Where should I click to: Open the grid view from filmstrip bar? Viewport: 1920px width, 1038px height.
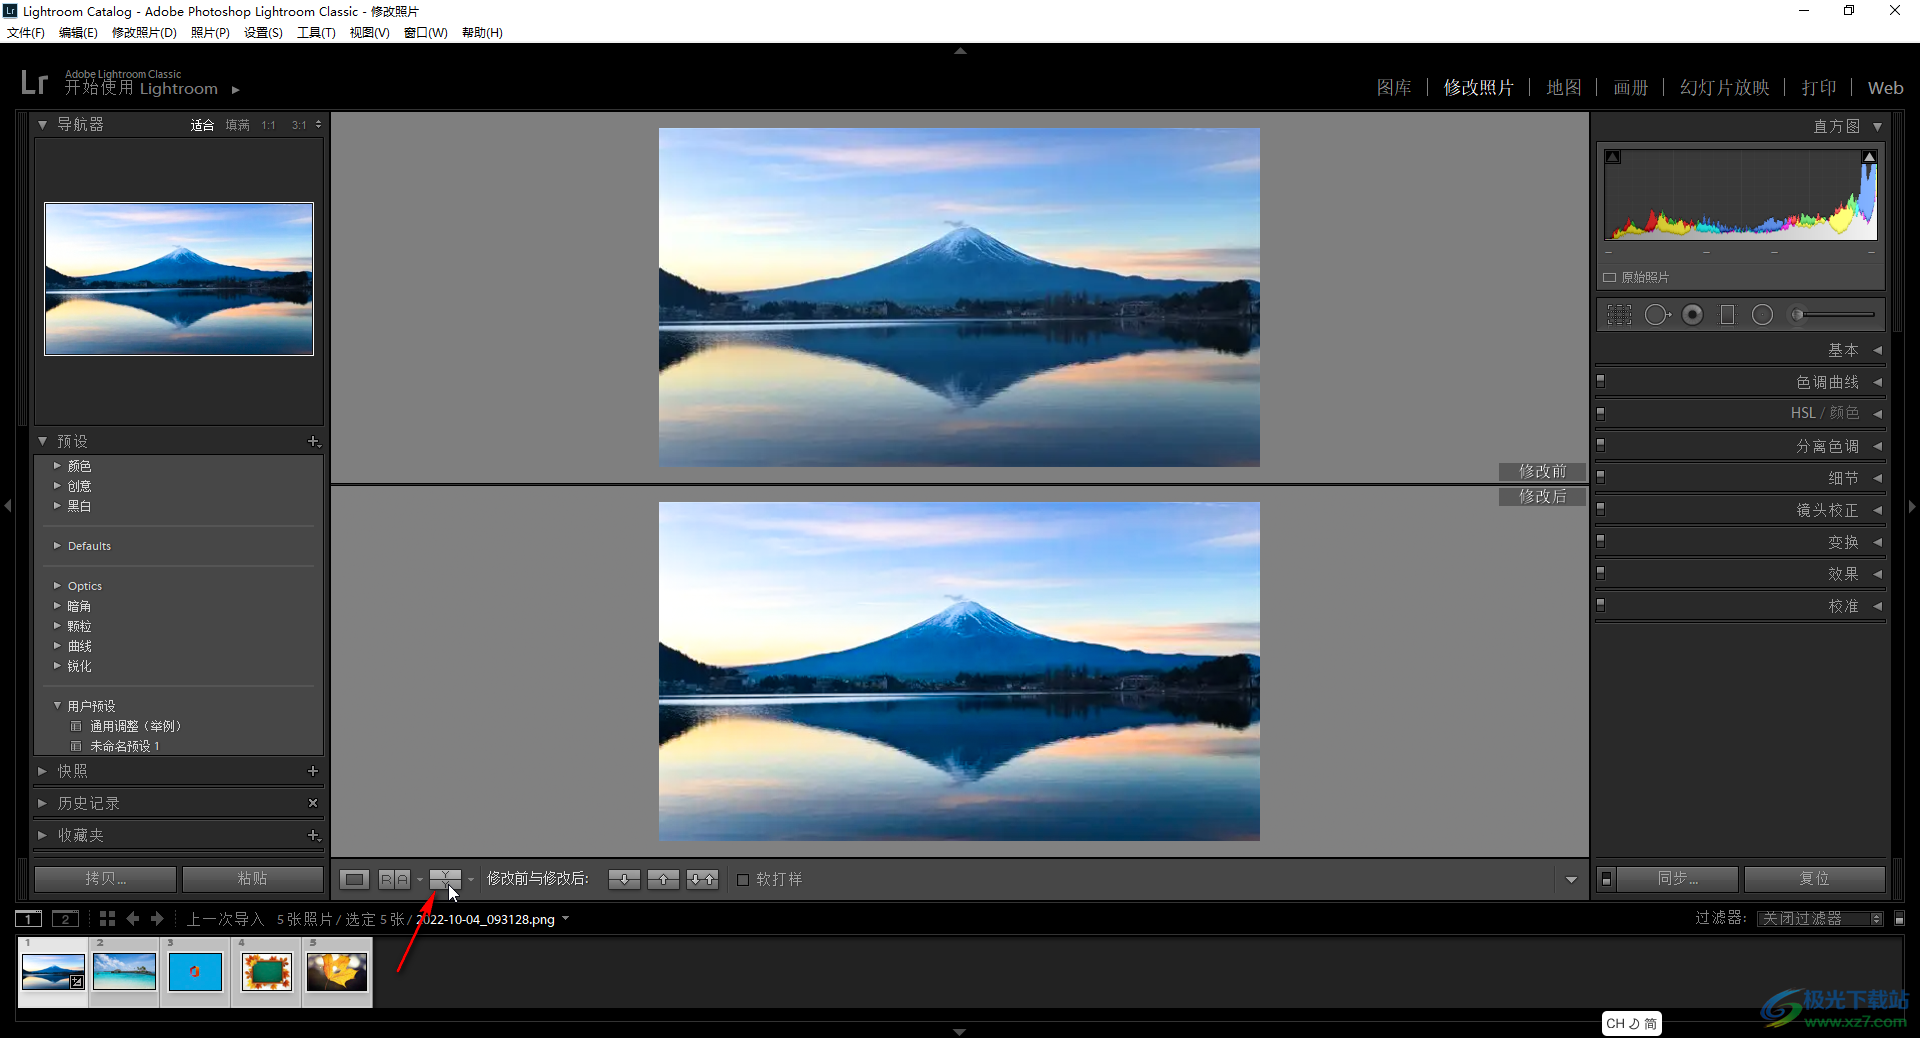[x=108, y=918]
